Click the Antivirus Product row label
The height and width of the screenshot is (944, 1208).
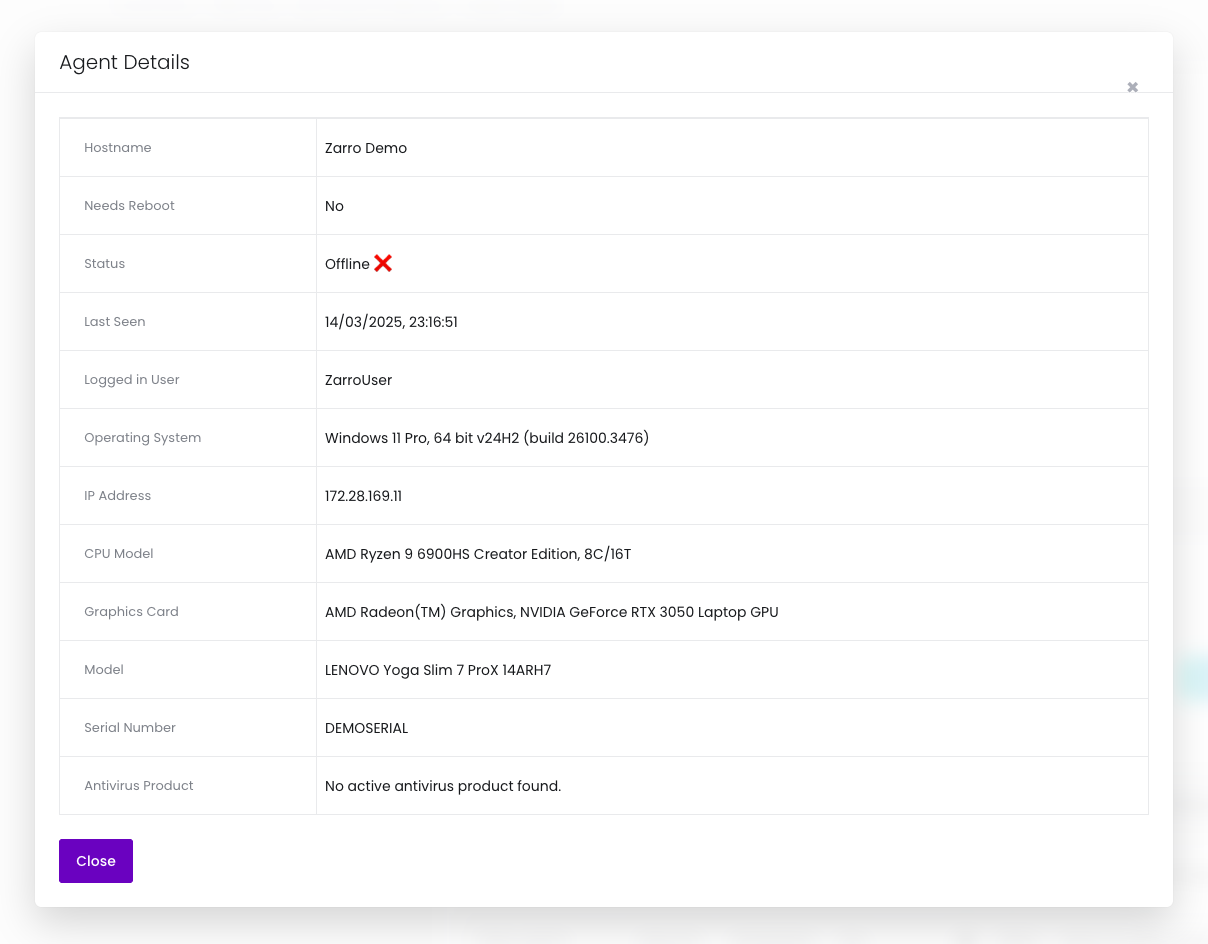coord(139,786)
